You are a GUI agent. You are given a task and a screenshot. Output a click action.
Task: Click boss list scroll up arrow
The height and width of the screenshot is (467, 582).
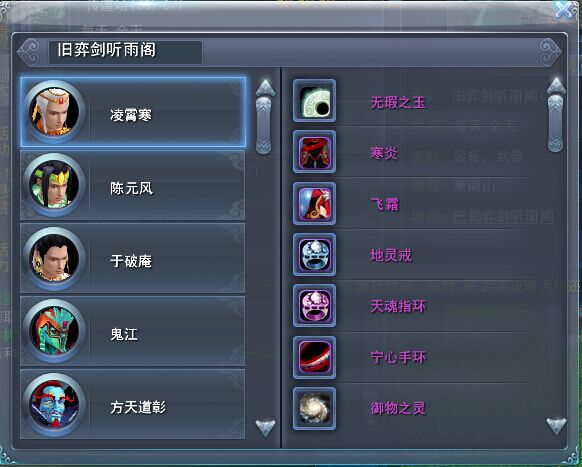(265, 88)
